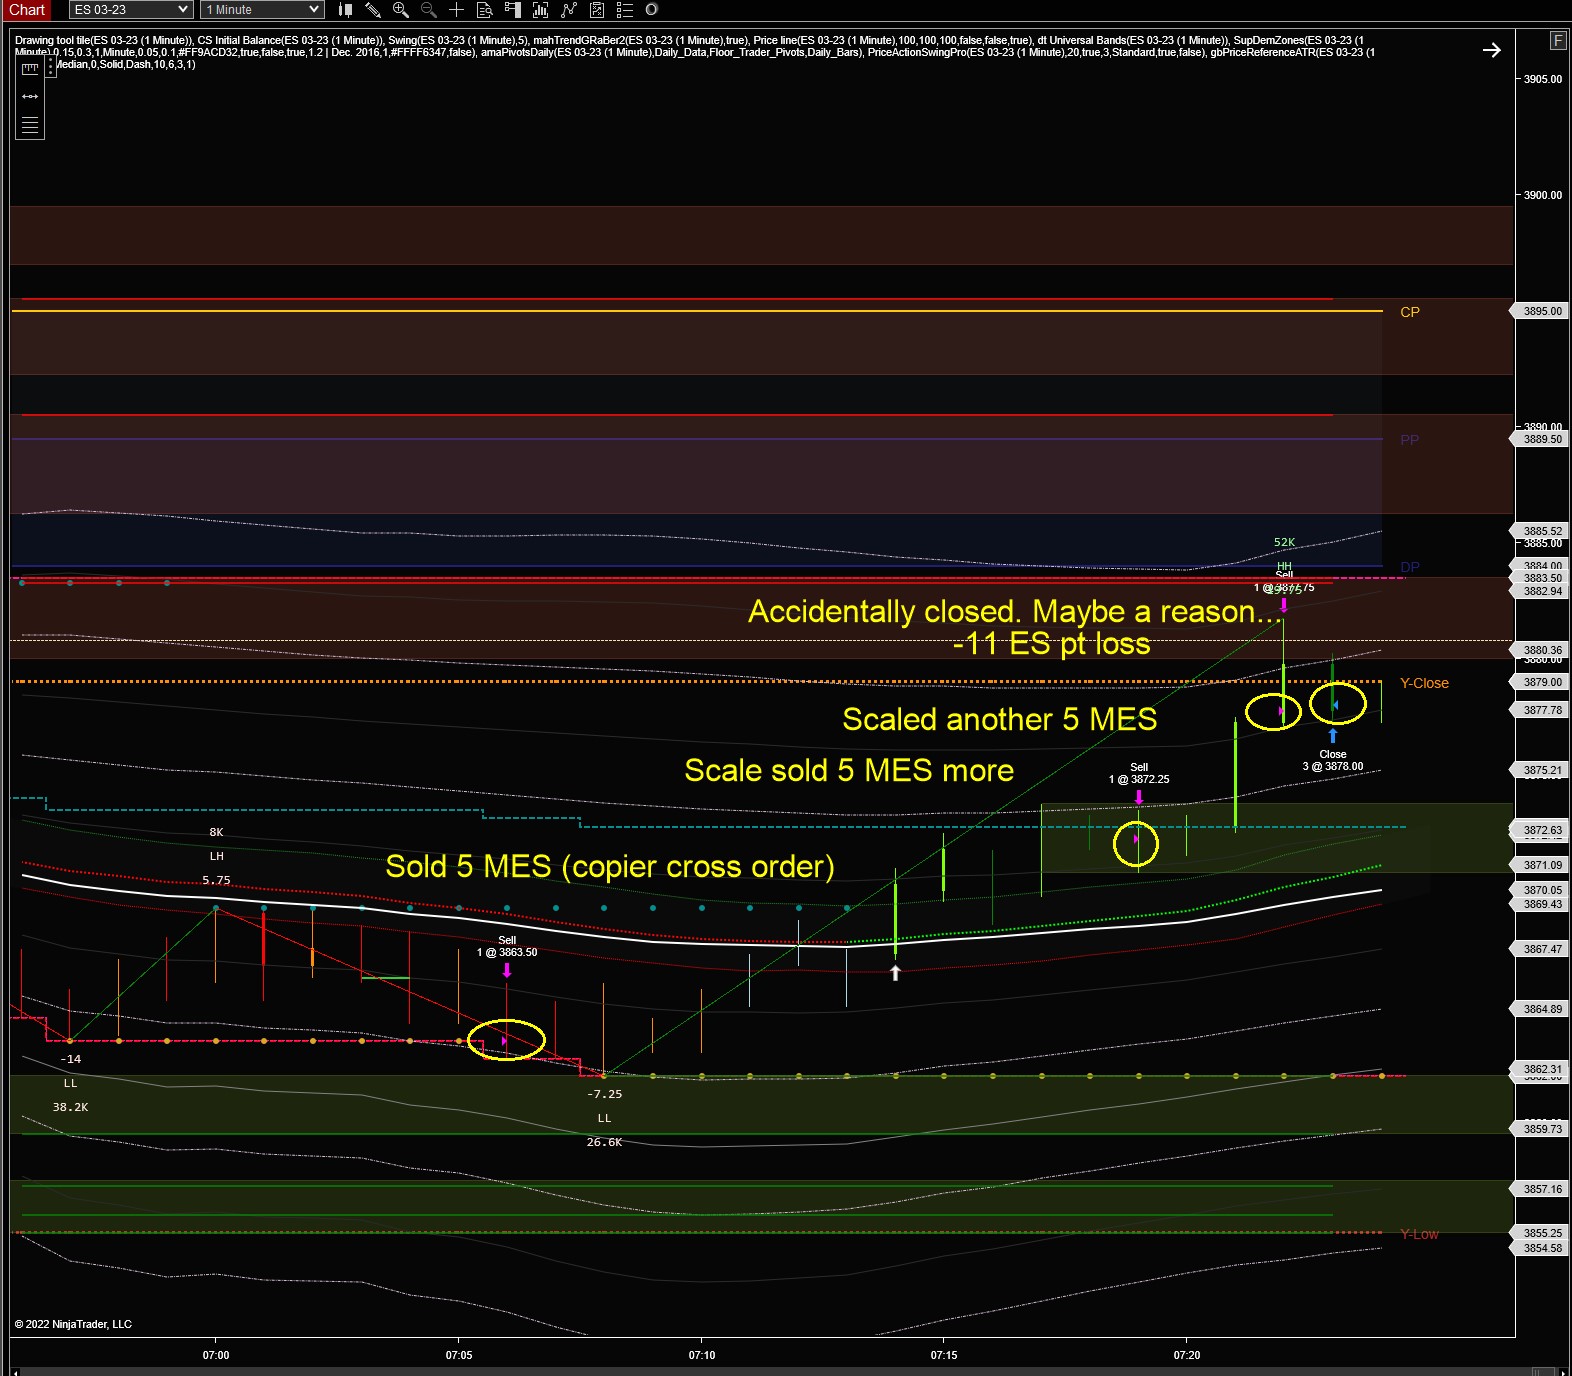Select the 'Sold 5 MES (copier cross order)' annotation
The image size is (1572, 1376).
pos(610,866)
